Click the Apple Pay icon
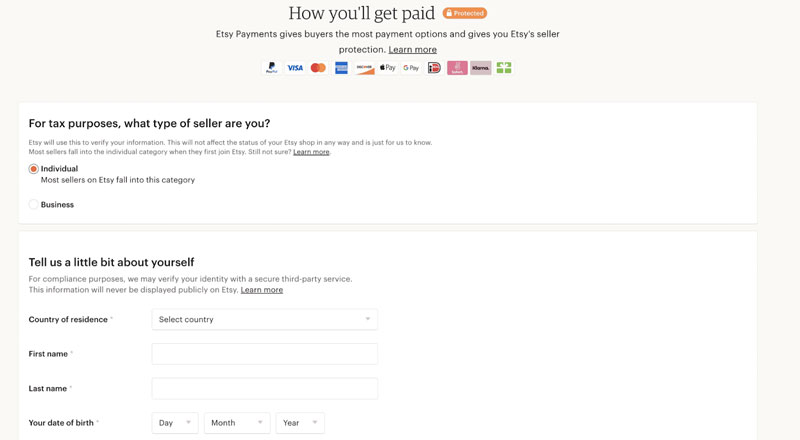This screenshot has width=800, height=440. pyautogui.click(x=388, y=68)
